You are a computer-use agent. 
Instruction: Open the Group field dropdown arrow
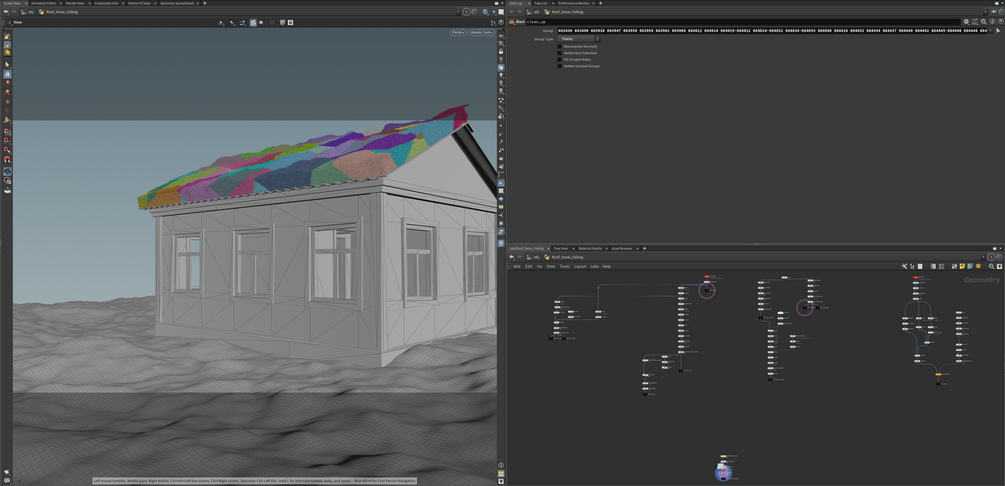coord(991,30)
